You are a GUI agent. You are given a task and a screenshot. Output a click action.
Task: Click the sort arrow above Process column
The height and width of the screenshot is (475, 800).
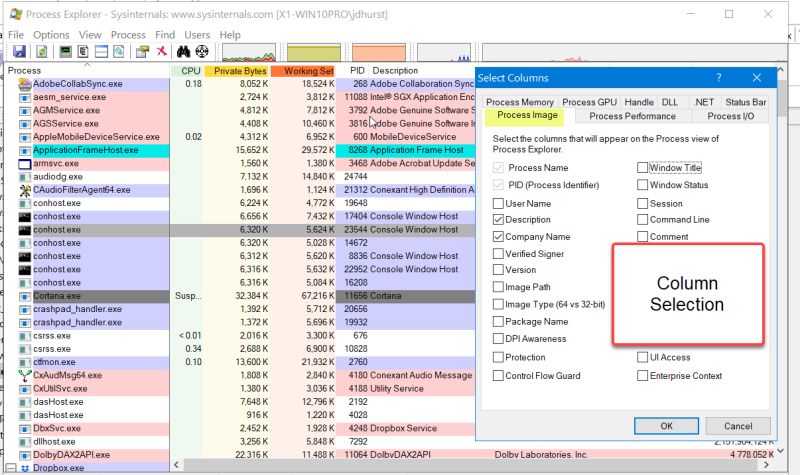click(87, 65)
